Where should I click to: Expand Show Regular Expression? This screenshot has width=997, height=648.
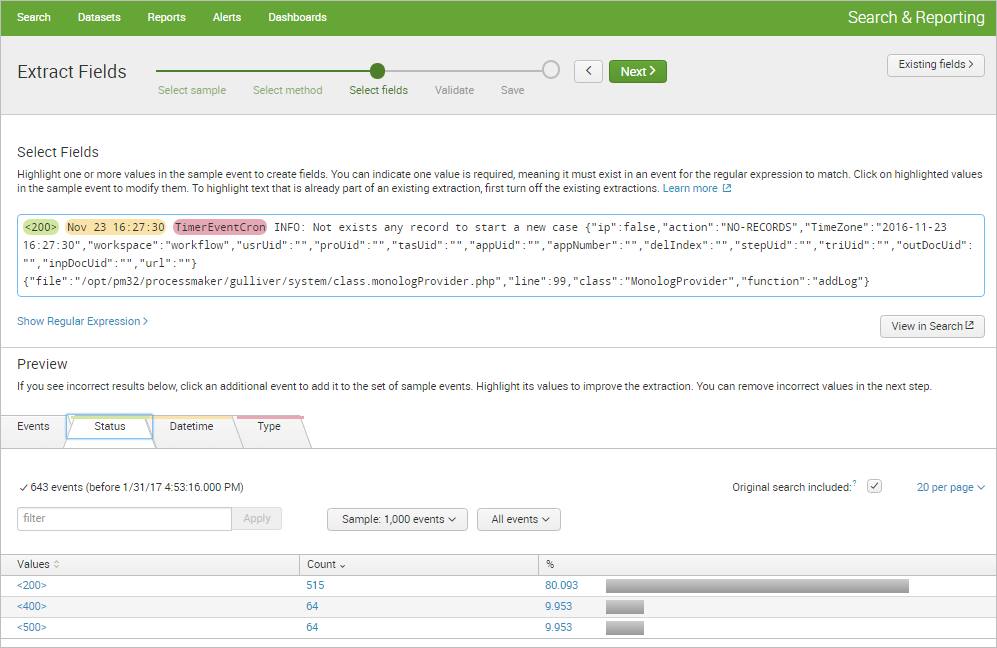click(82, 321)
